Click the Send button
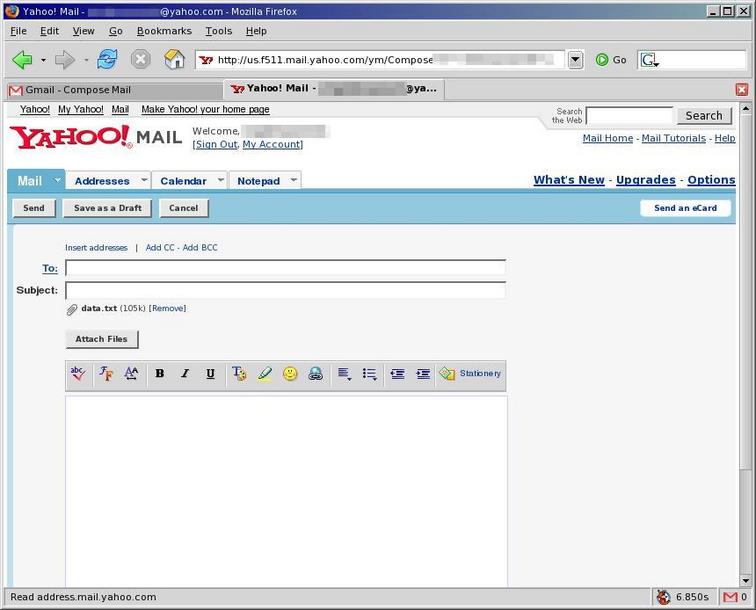 click(34, 208)
